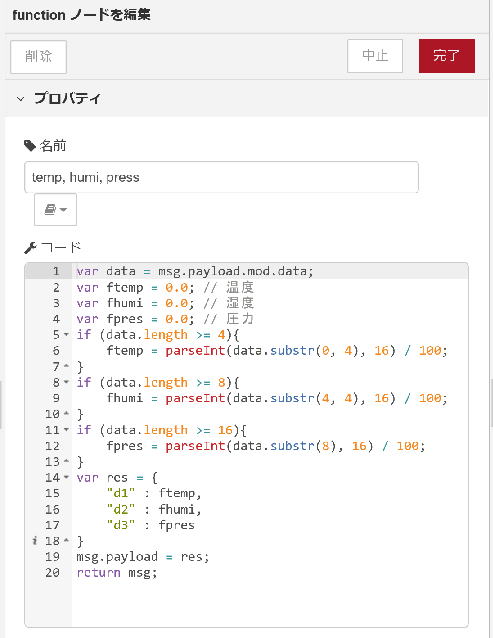Fold the var res object at line 14
This screenshot has width=493, height=638.
click(67, 477)
